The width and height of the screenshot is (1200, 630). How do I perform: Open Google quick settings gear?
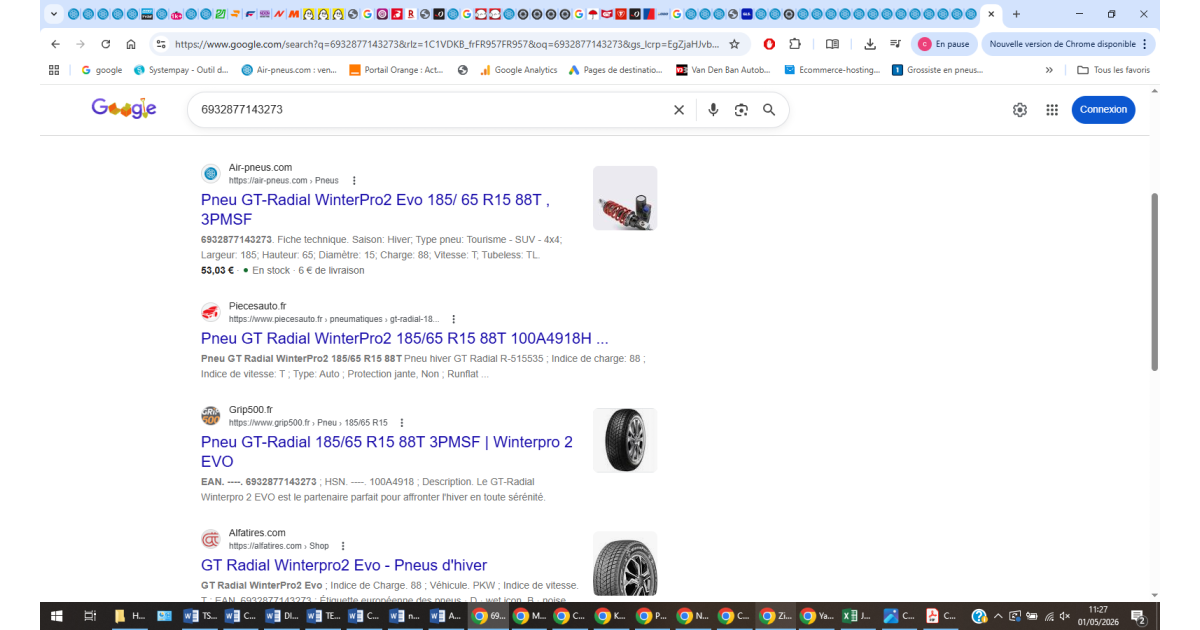[x=1020, y=110]
